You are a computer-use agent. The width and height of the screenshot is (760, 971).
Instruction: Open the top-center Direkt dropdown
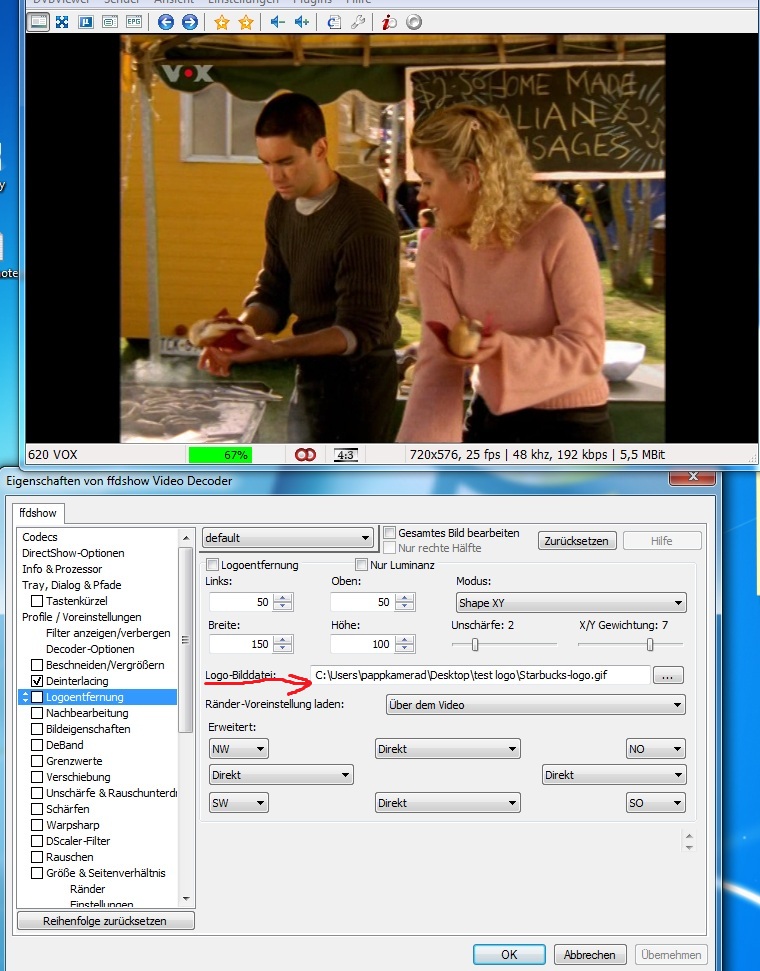447,749
